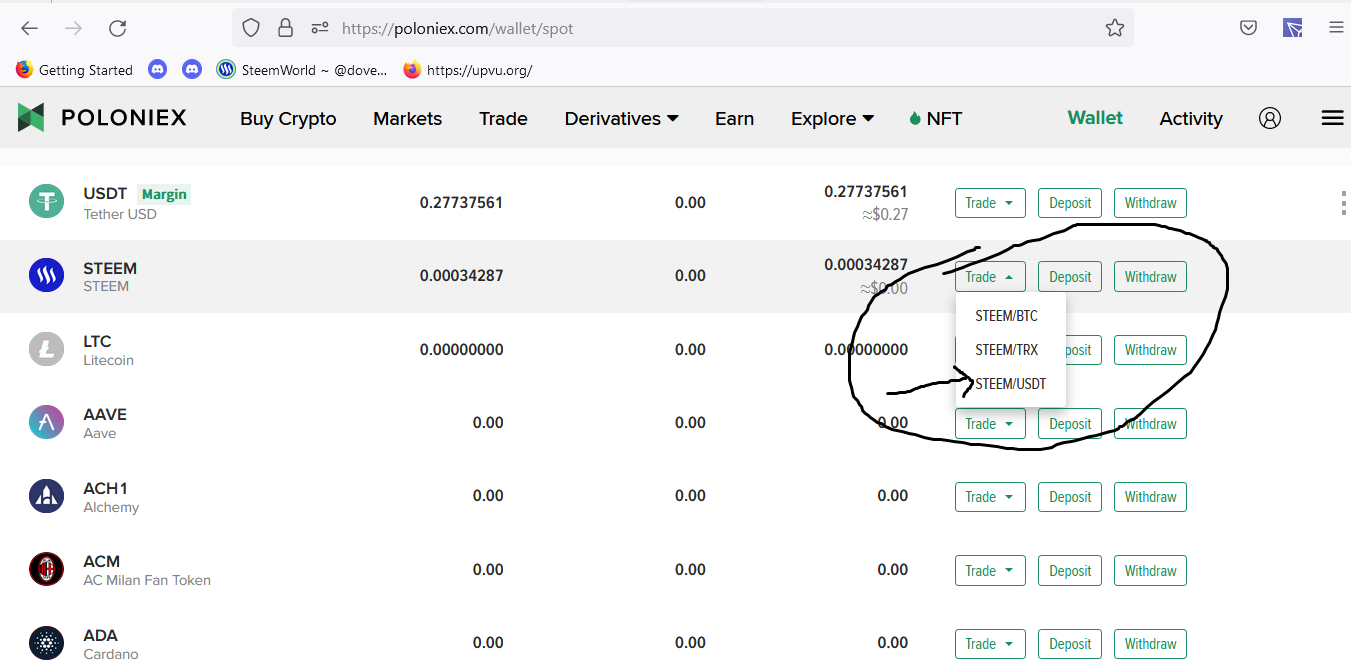
Task: Withdraw ACH1
Action: tap(1150, 497)
